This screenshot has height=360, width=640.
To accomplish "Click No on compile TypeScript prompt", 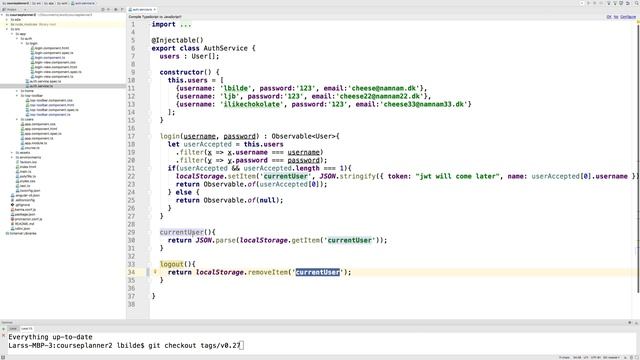I will [x=616, y=17].
